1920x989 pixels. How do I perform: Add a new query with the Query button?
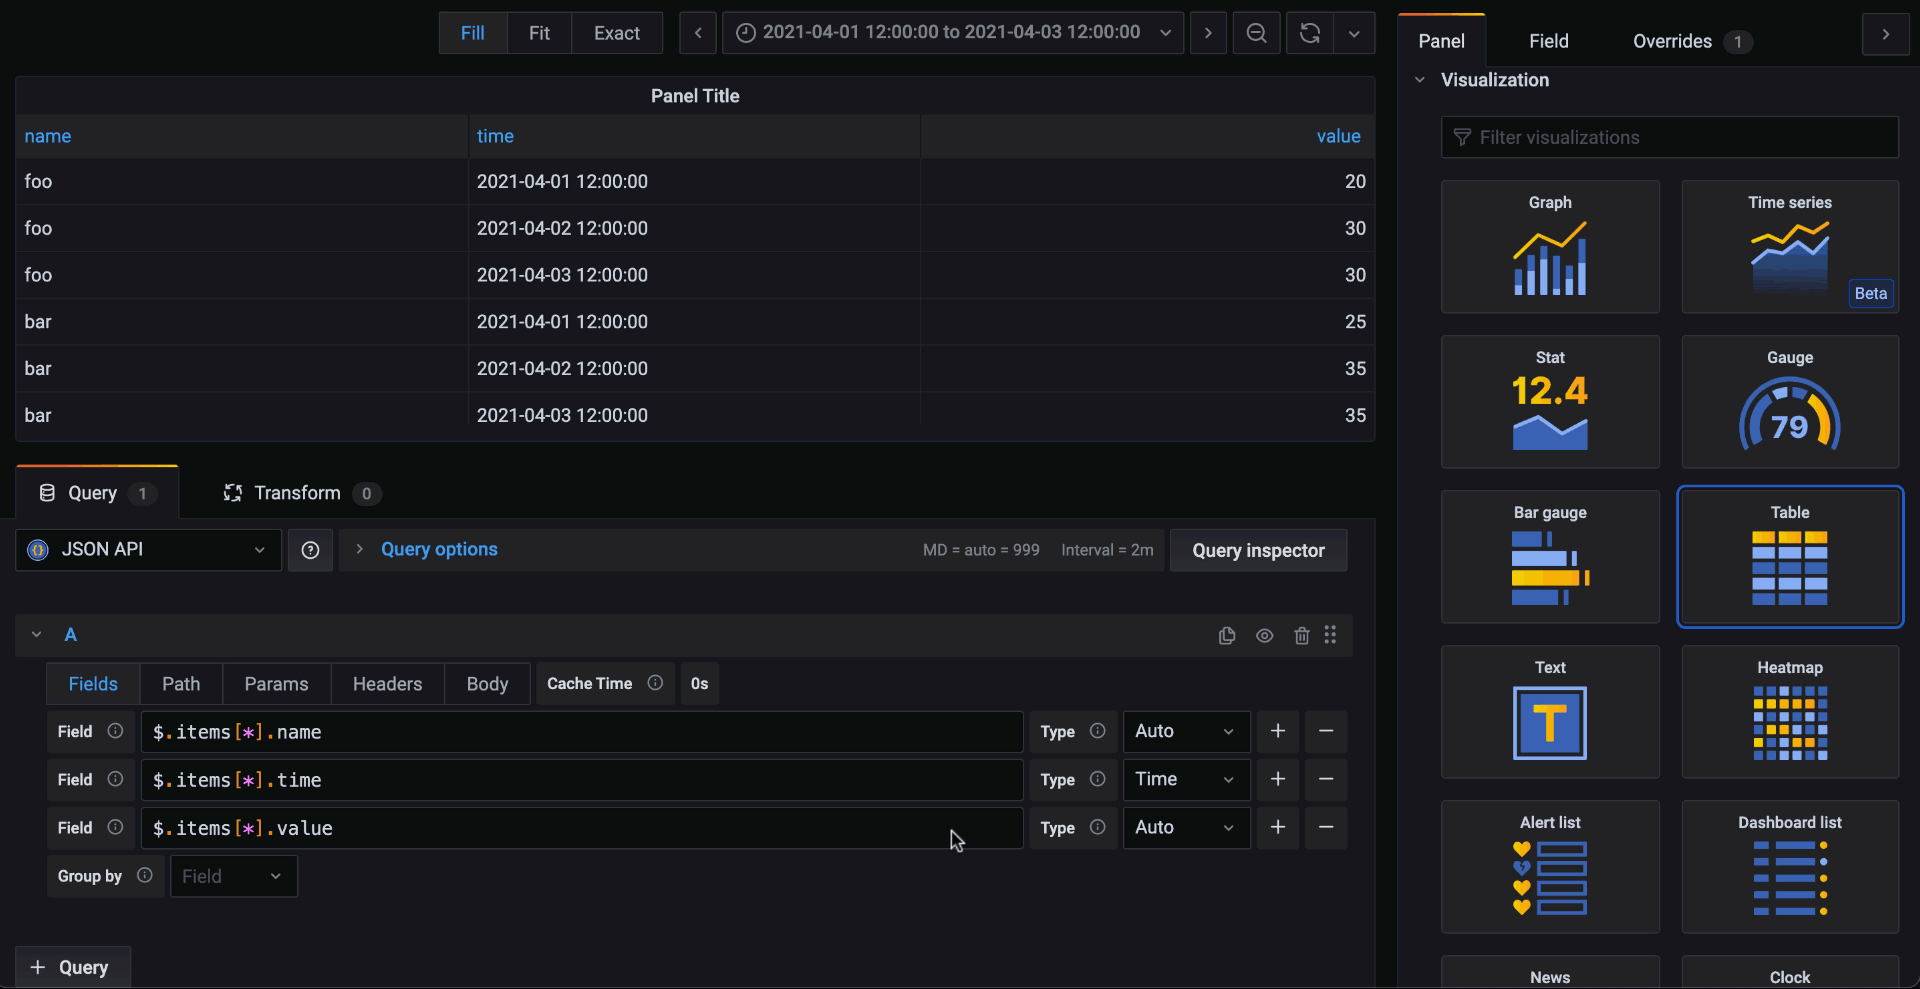pos(71,966)
